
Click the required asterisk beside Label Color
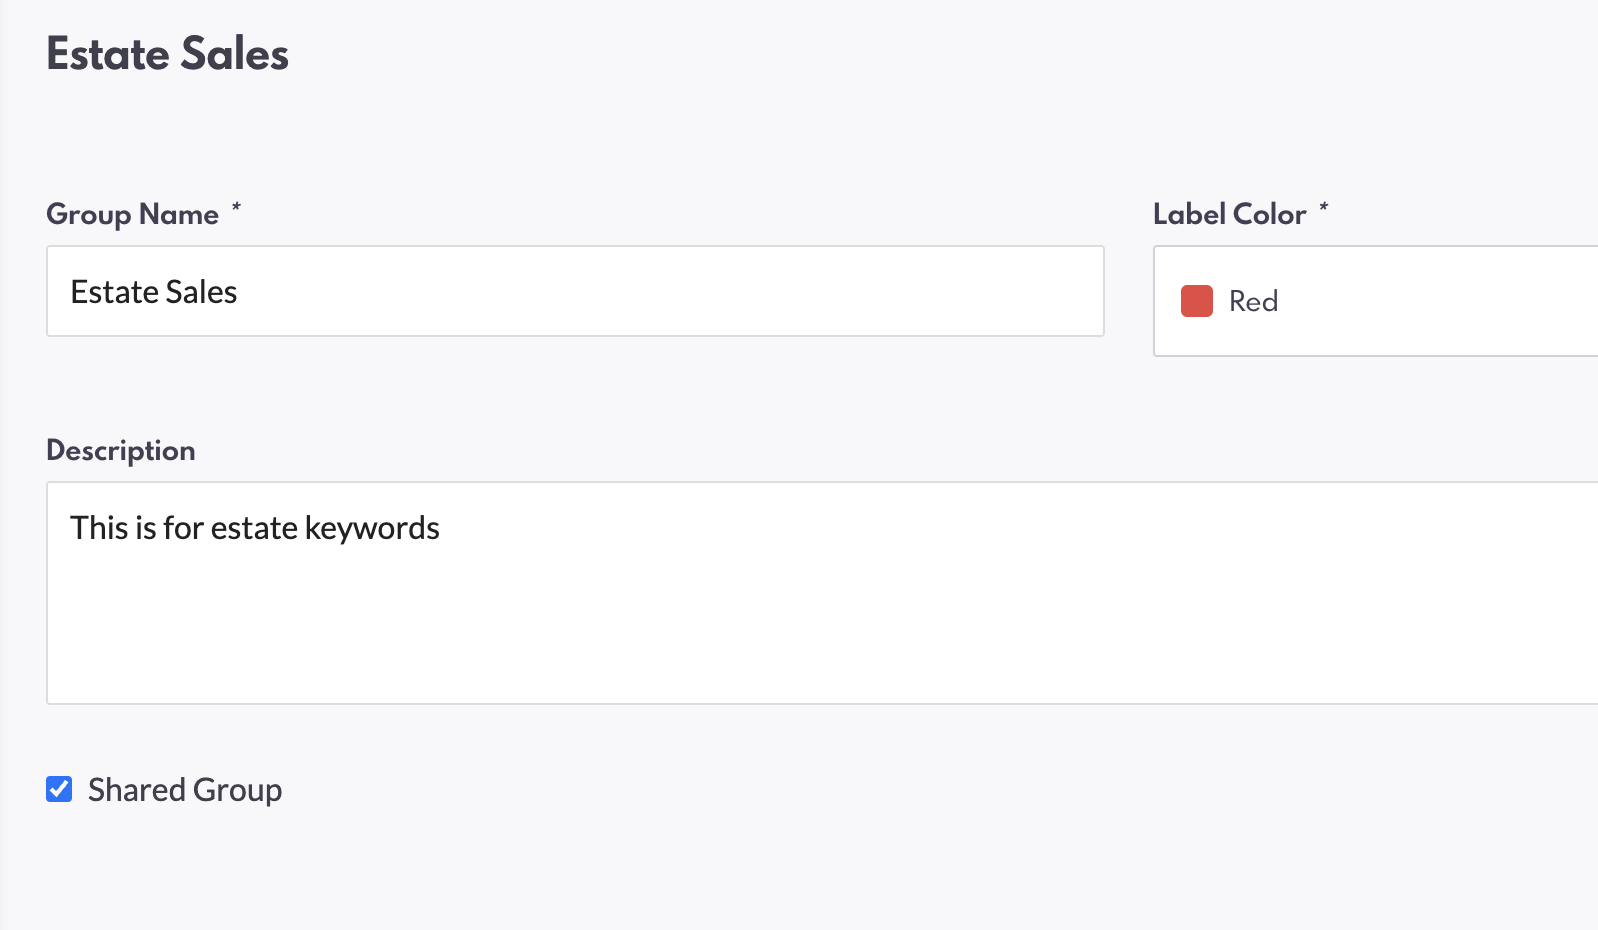[1324, 208]
